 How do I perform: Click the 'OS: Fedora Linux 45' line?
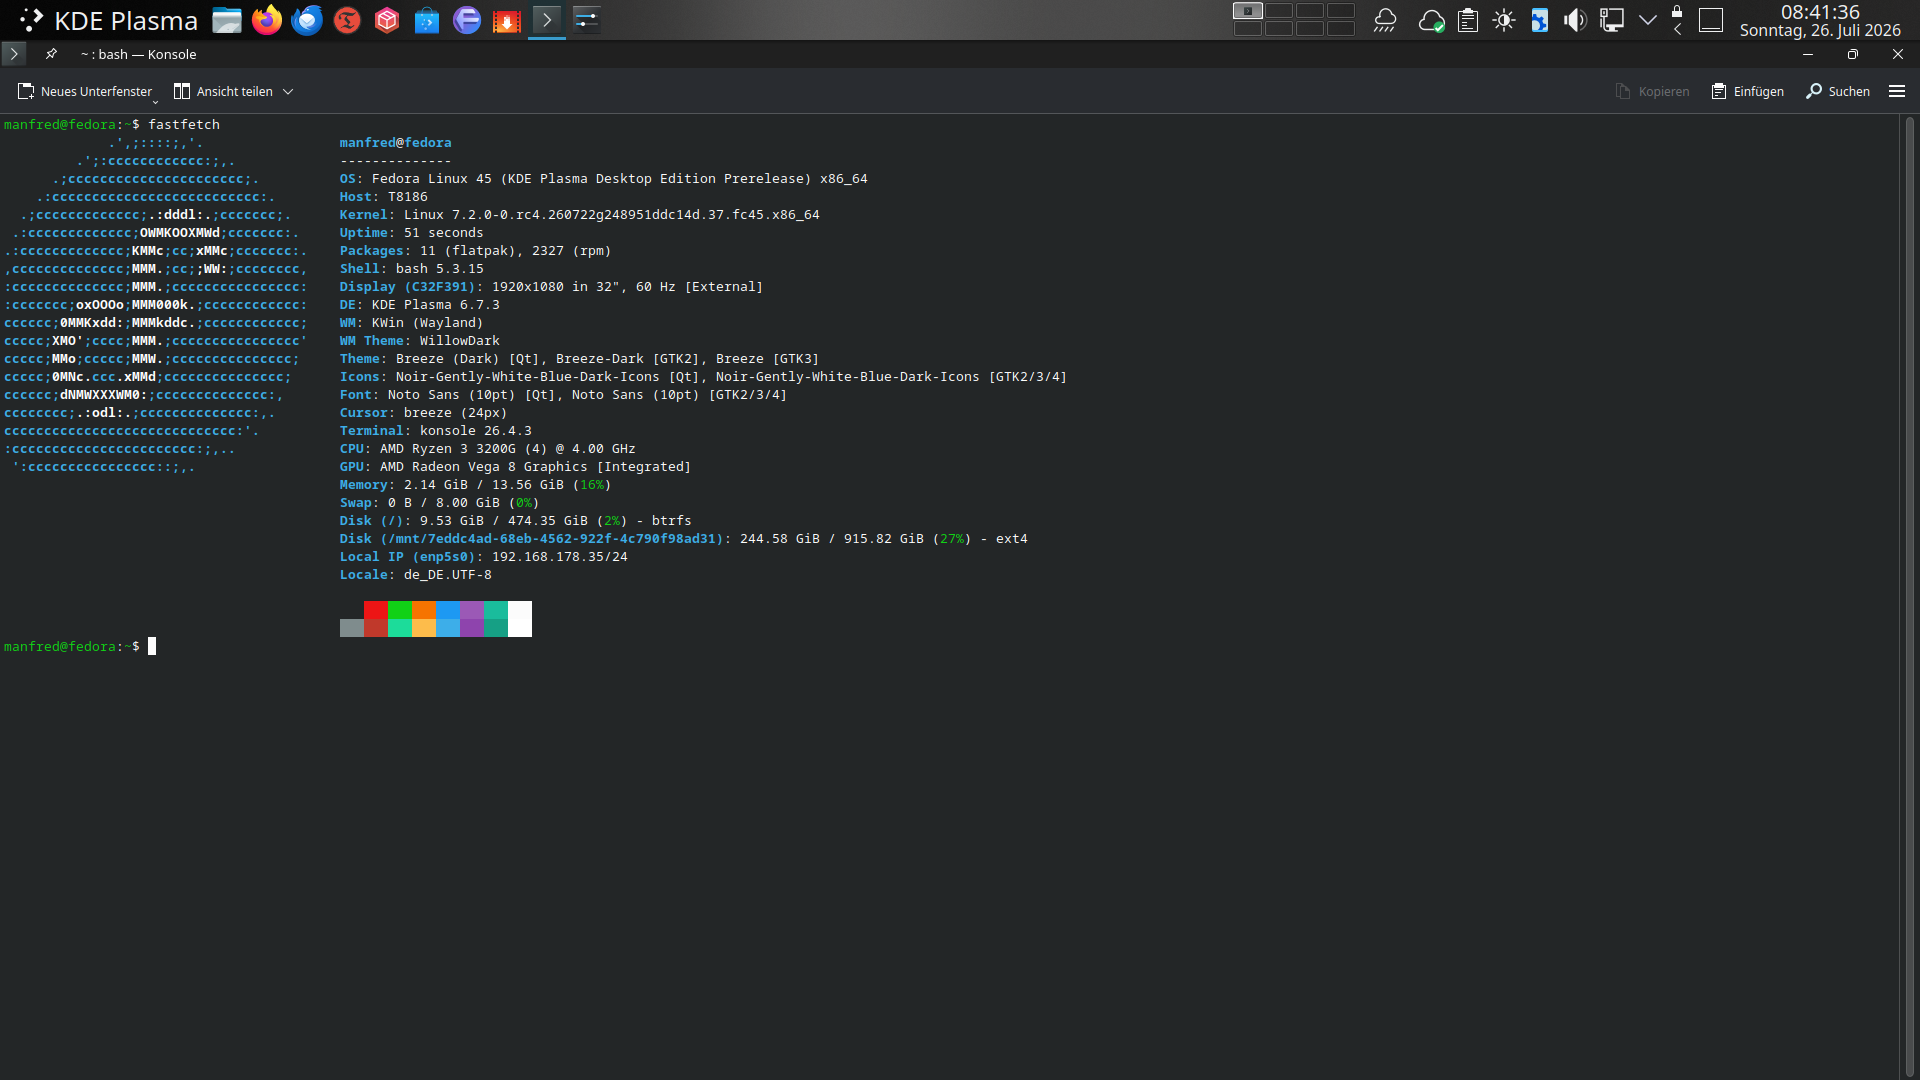603,179
